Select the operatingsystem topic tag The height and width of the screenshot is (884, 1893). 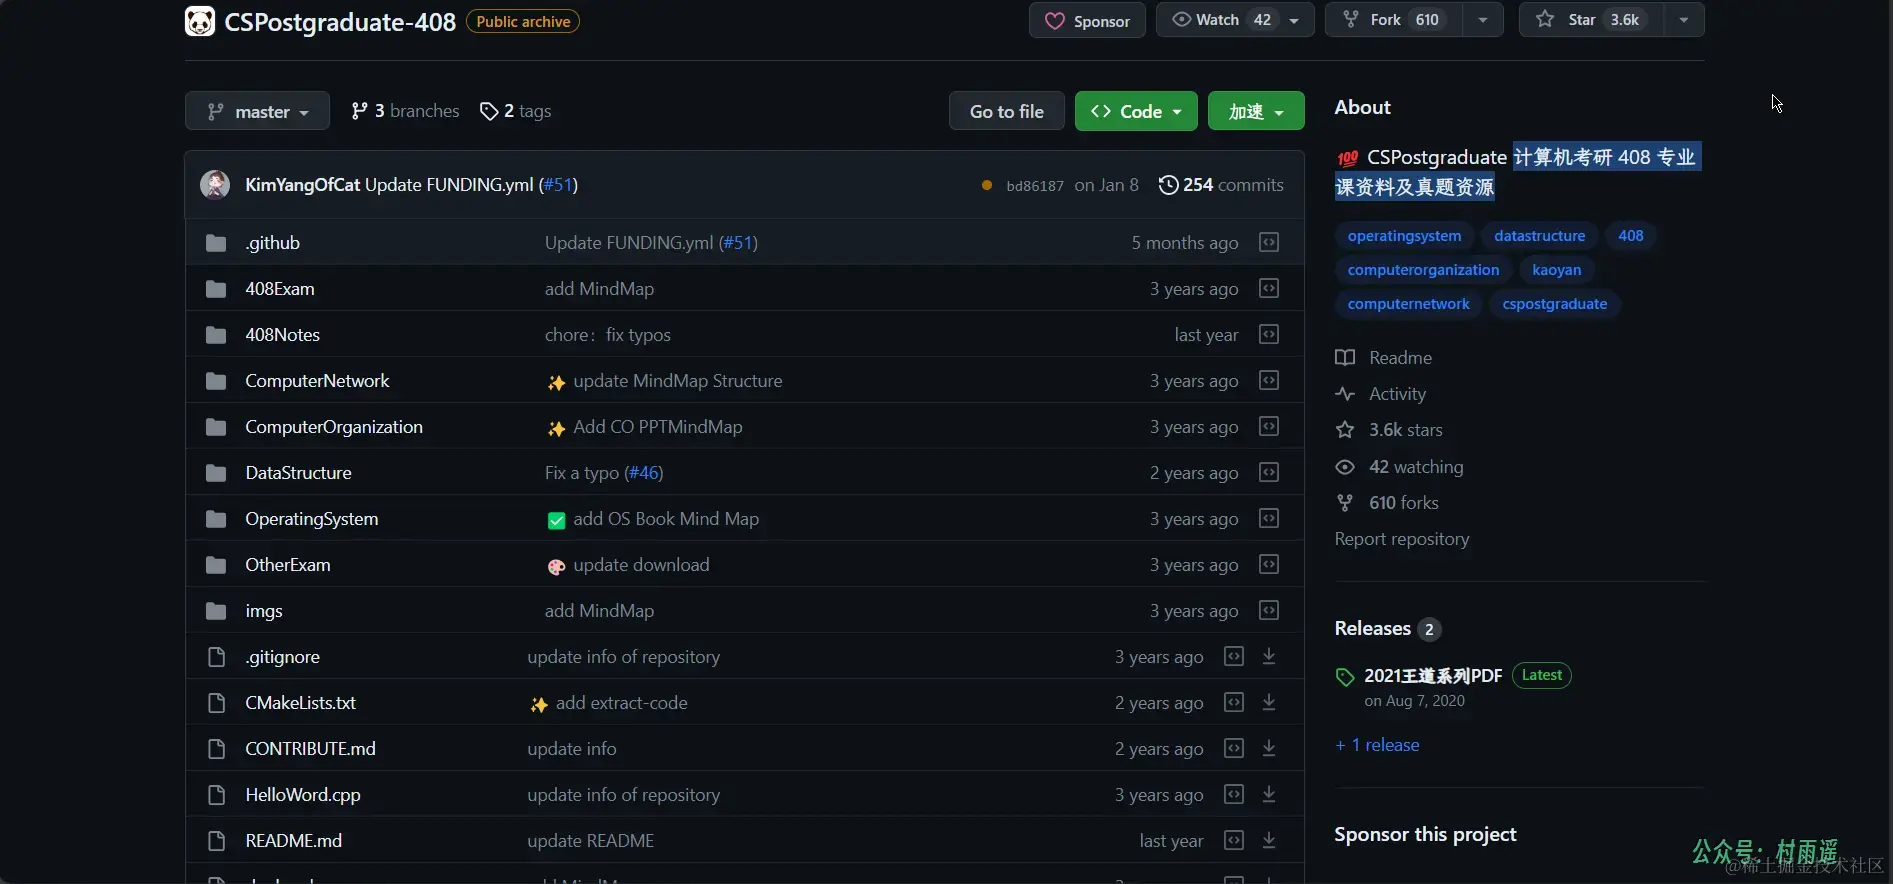(1404, 236)
